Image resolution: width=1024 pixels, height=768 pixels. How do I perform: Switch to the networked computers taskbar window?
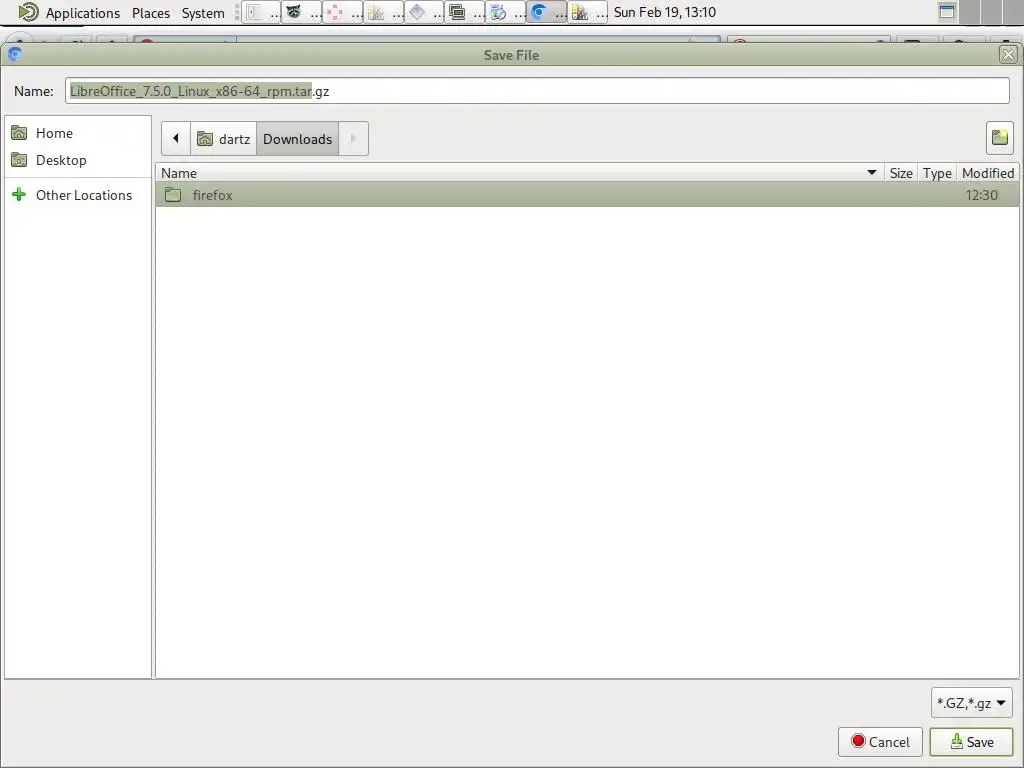click(x=465, y=12)
